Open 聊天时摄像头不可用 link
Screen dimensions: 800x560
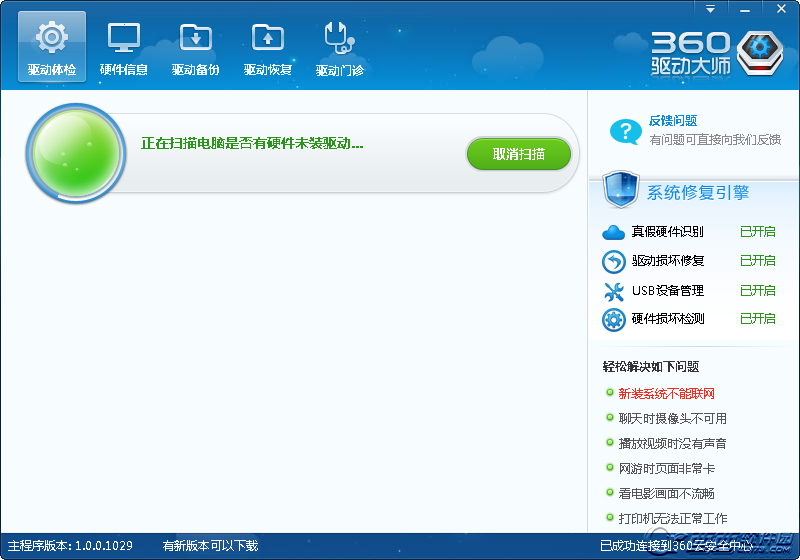(x=672, y=419)
